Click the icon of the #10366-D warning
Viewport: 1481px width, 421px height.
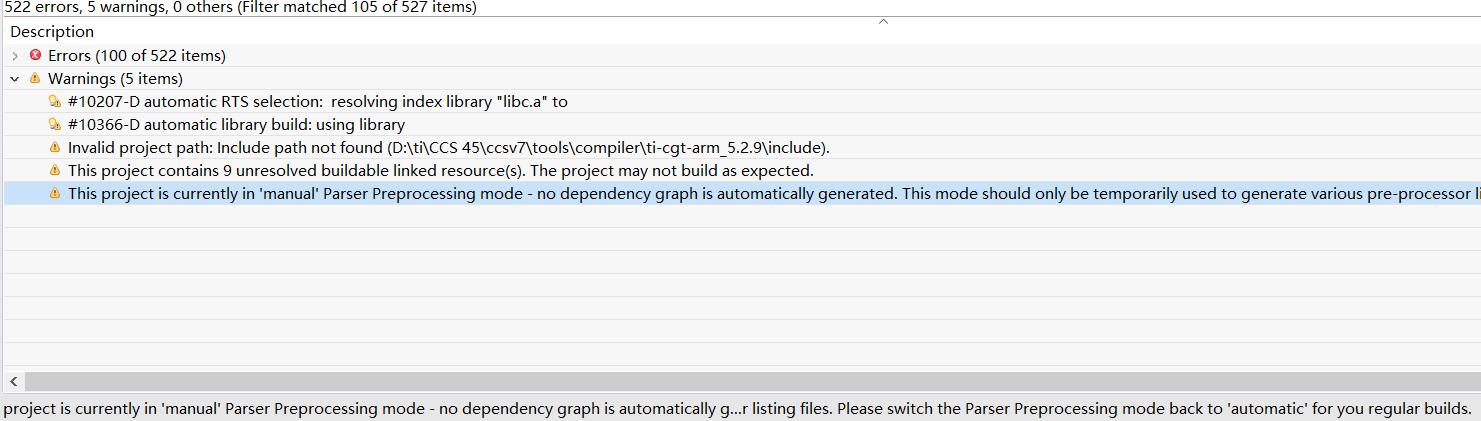[55, 124]
